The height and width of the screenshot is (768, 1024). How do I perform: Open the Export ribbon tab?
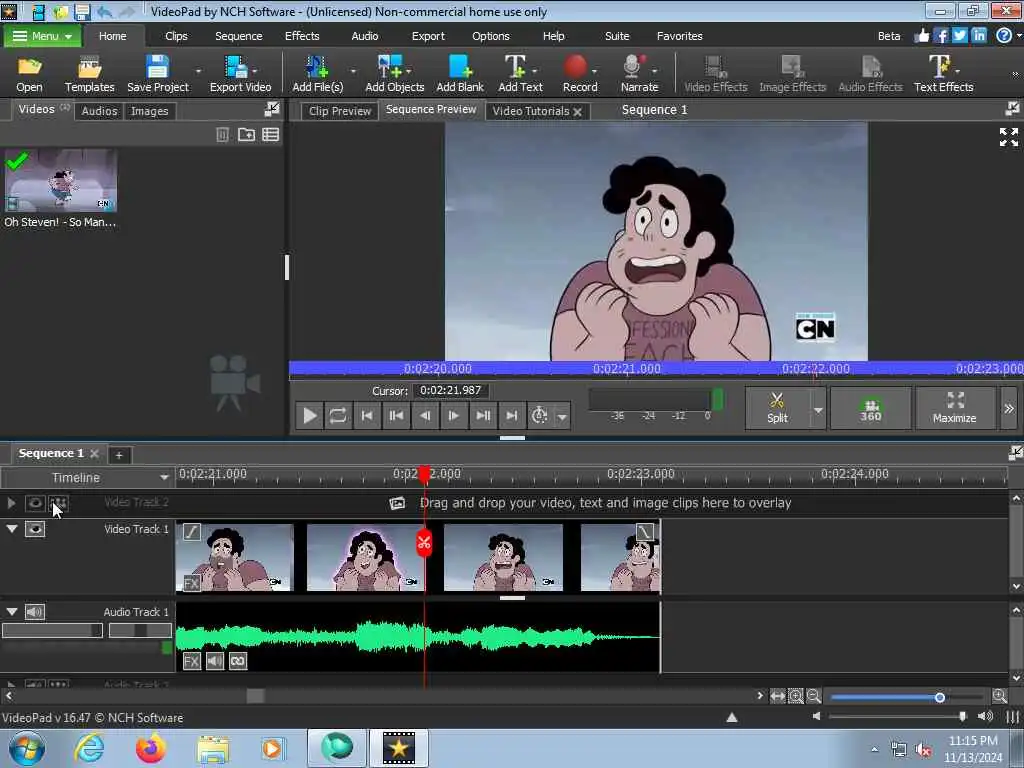(x=428, y=36)
